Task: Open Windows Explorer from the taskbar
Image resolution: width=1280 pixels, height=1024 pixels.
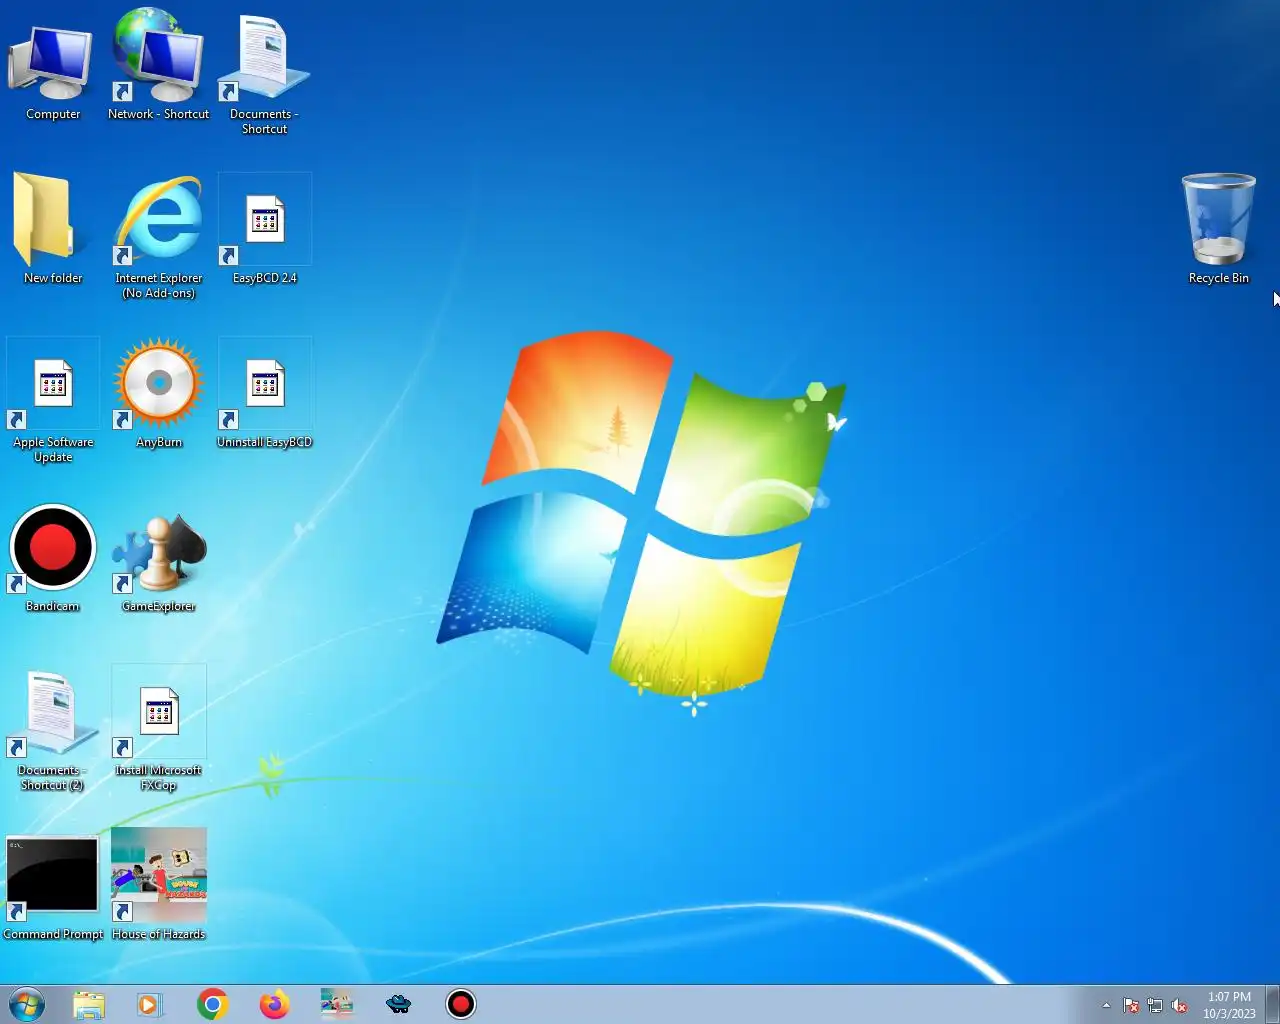Action: 88,1004
